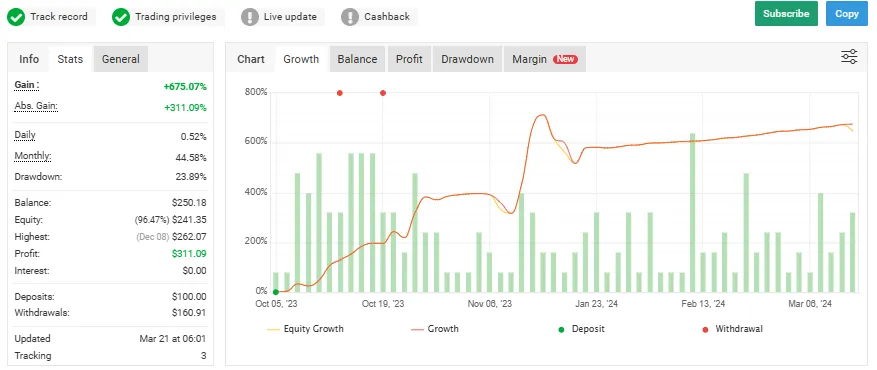Open the General tab

(121, 59)
